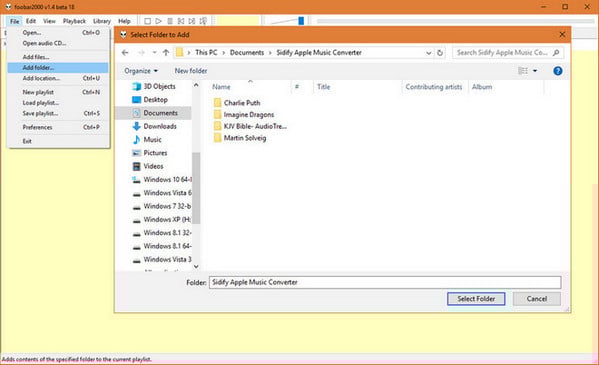The image size is (599, 365).
Task: Open Help with question mark icon
Action: click(x=558, y=71)
